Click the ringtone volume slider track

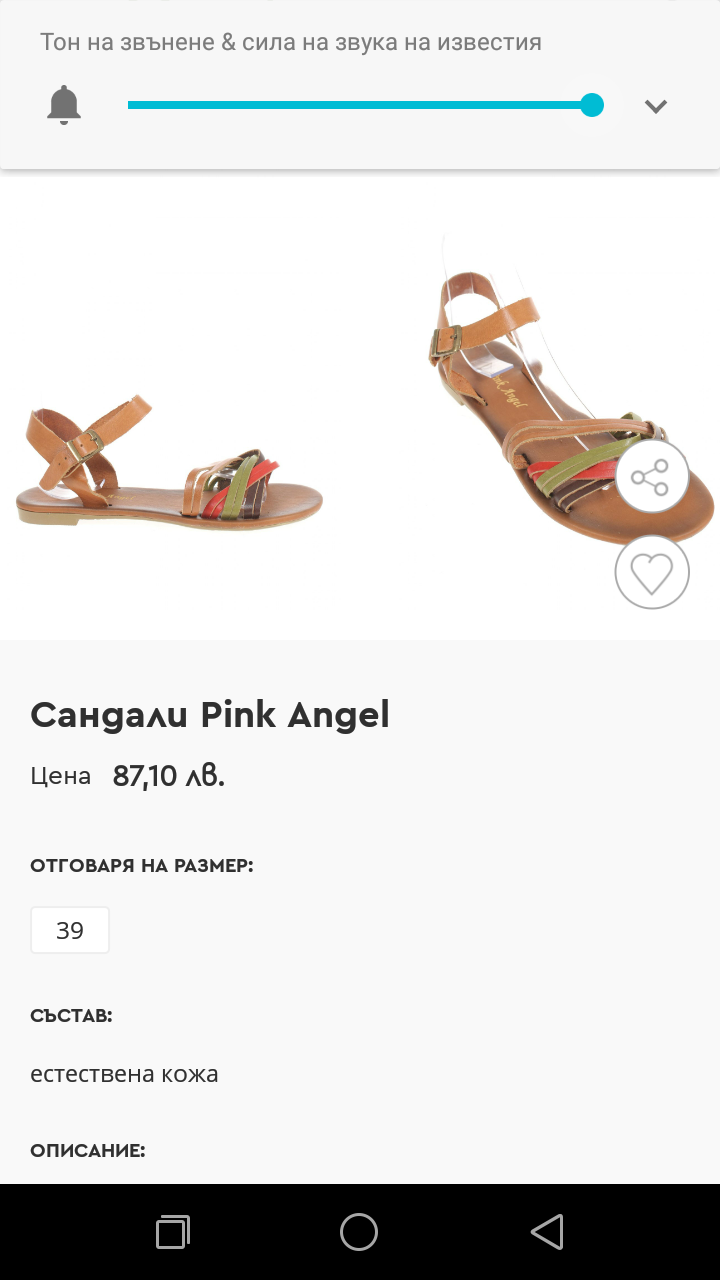tap(360, 105)
